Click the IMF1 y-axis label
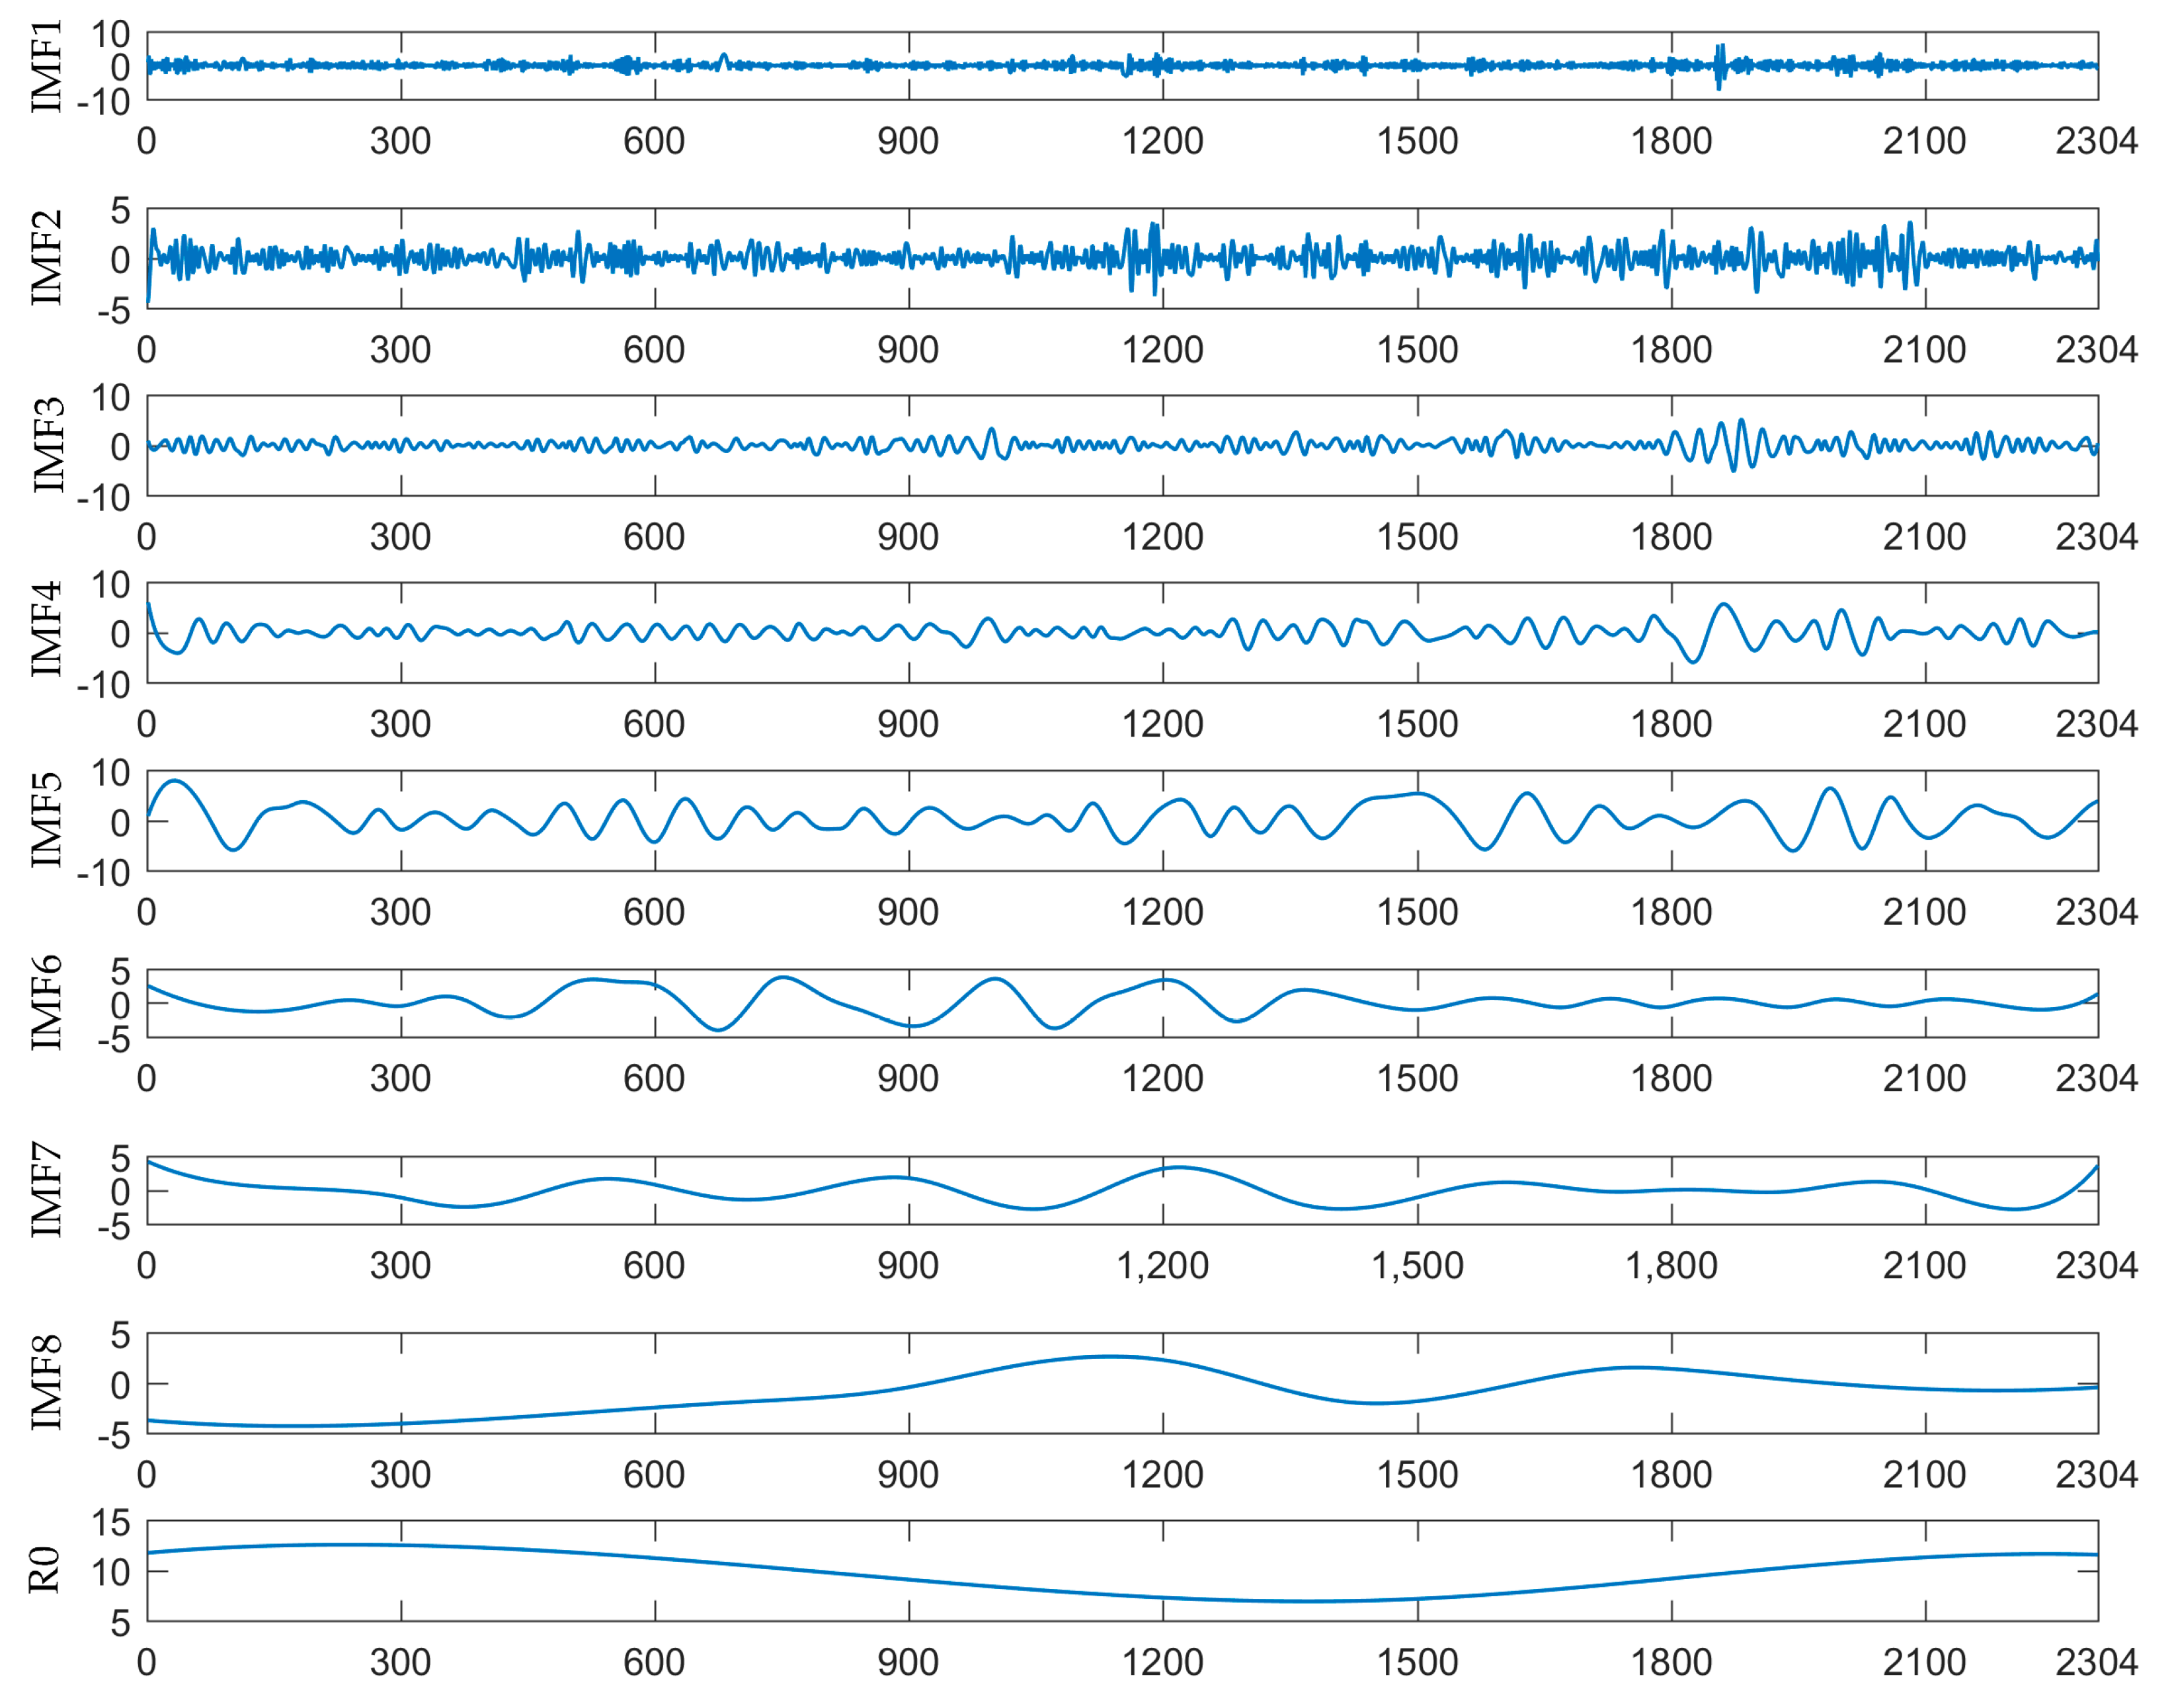The height and width of the screenshot is (1708, 2172). [x=46, y=66]
